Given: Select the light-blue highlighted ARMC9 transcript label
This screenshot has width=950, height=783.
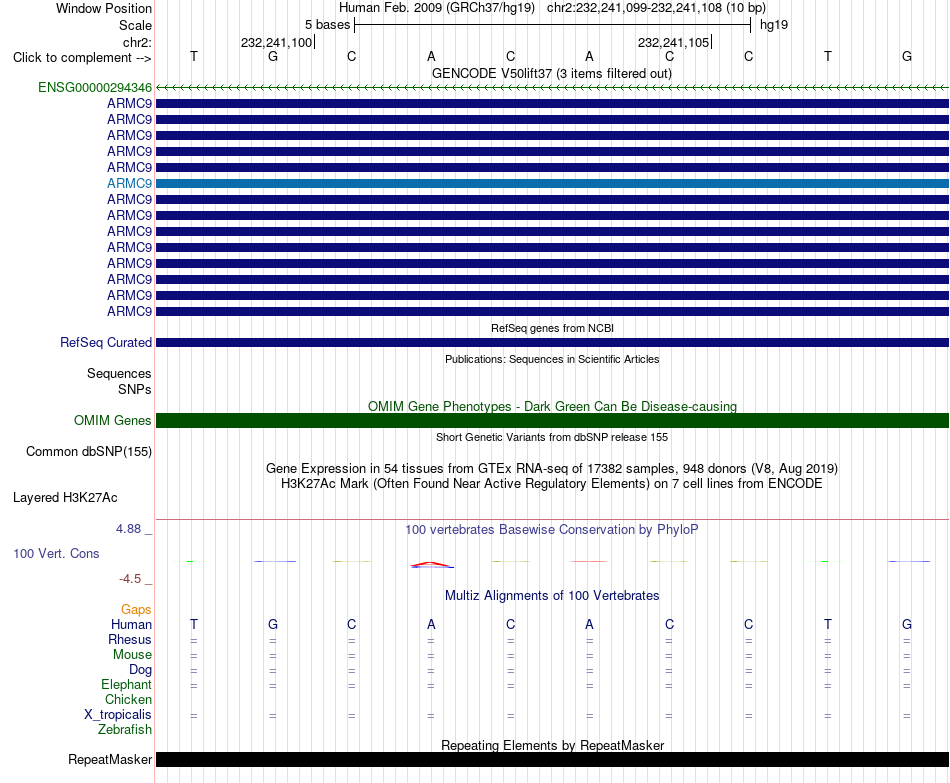Looking at the screenshot, I should coord(130,184).
